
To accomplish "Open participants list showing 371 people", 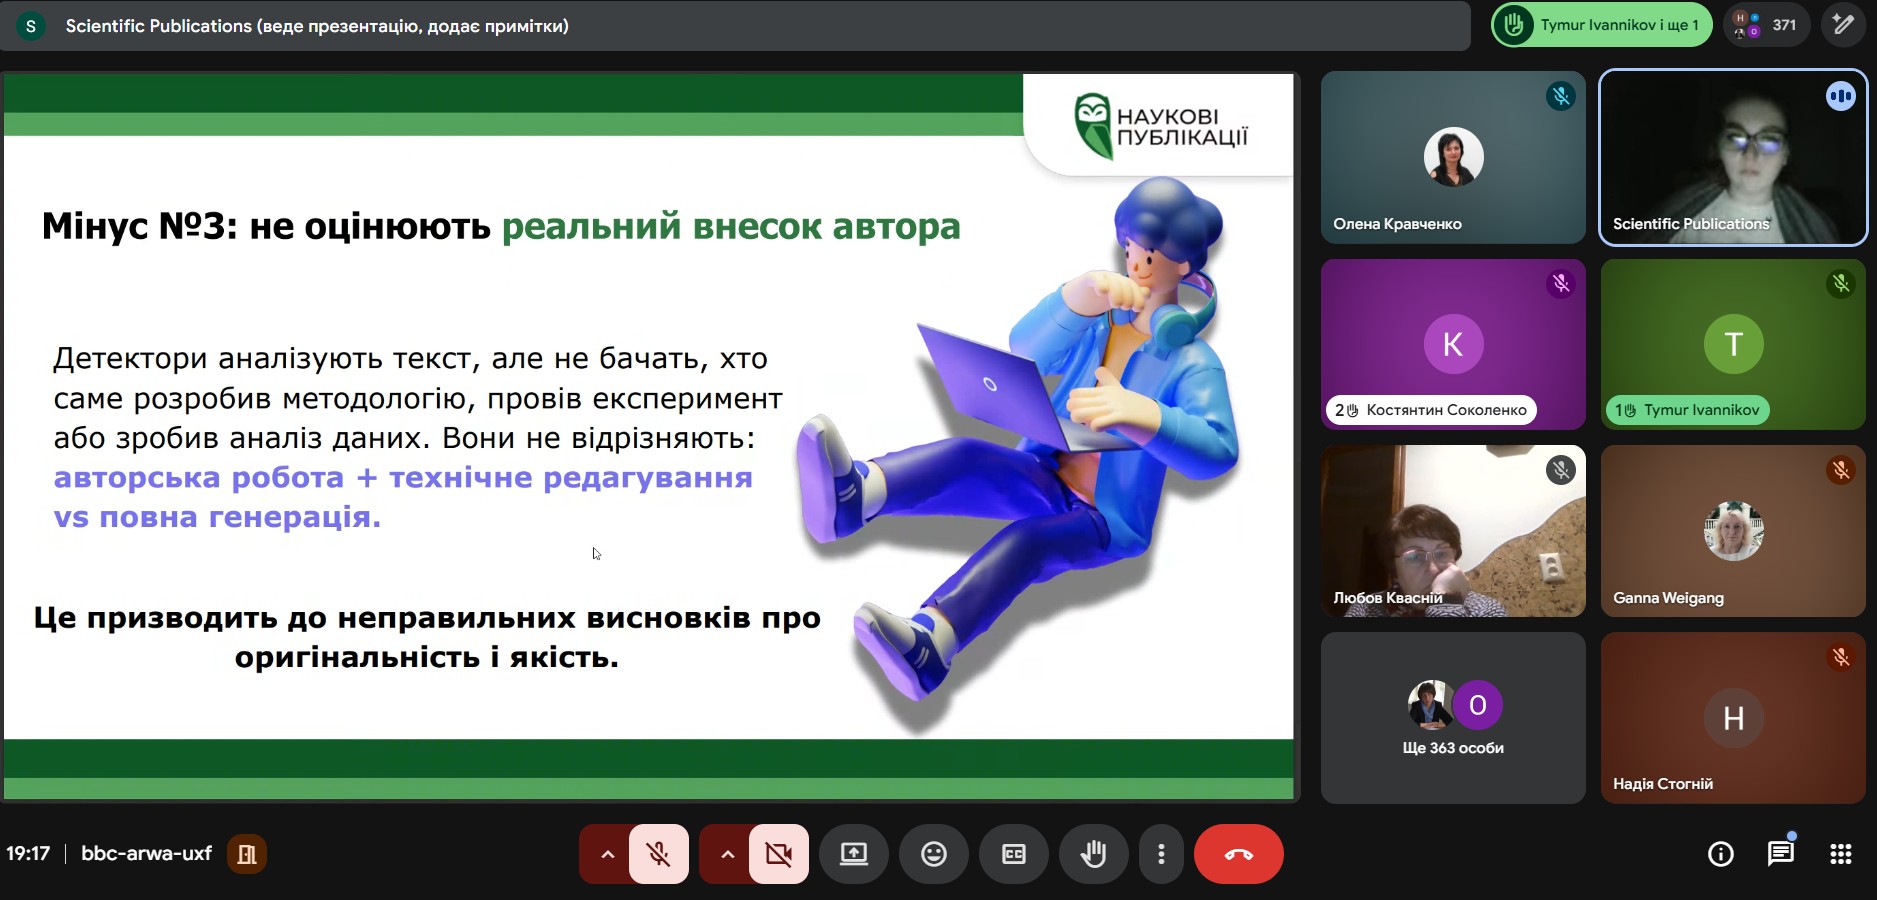I will tap(1766, 25).
